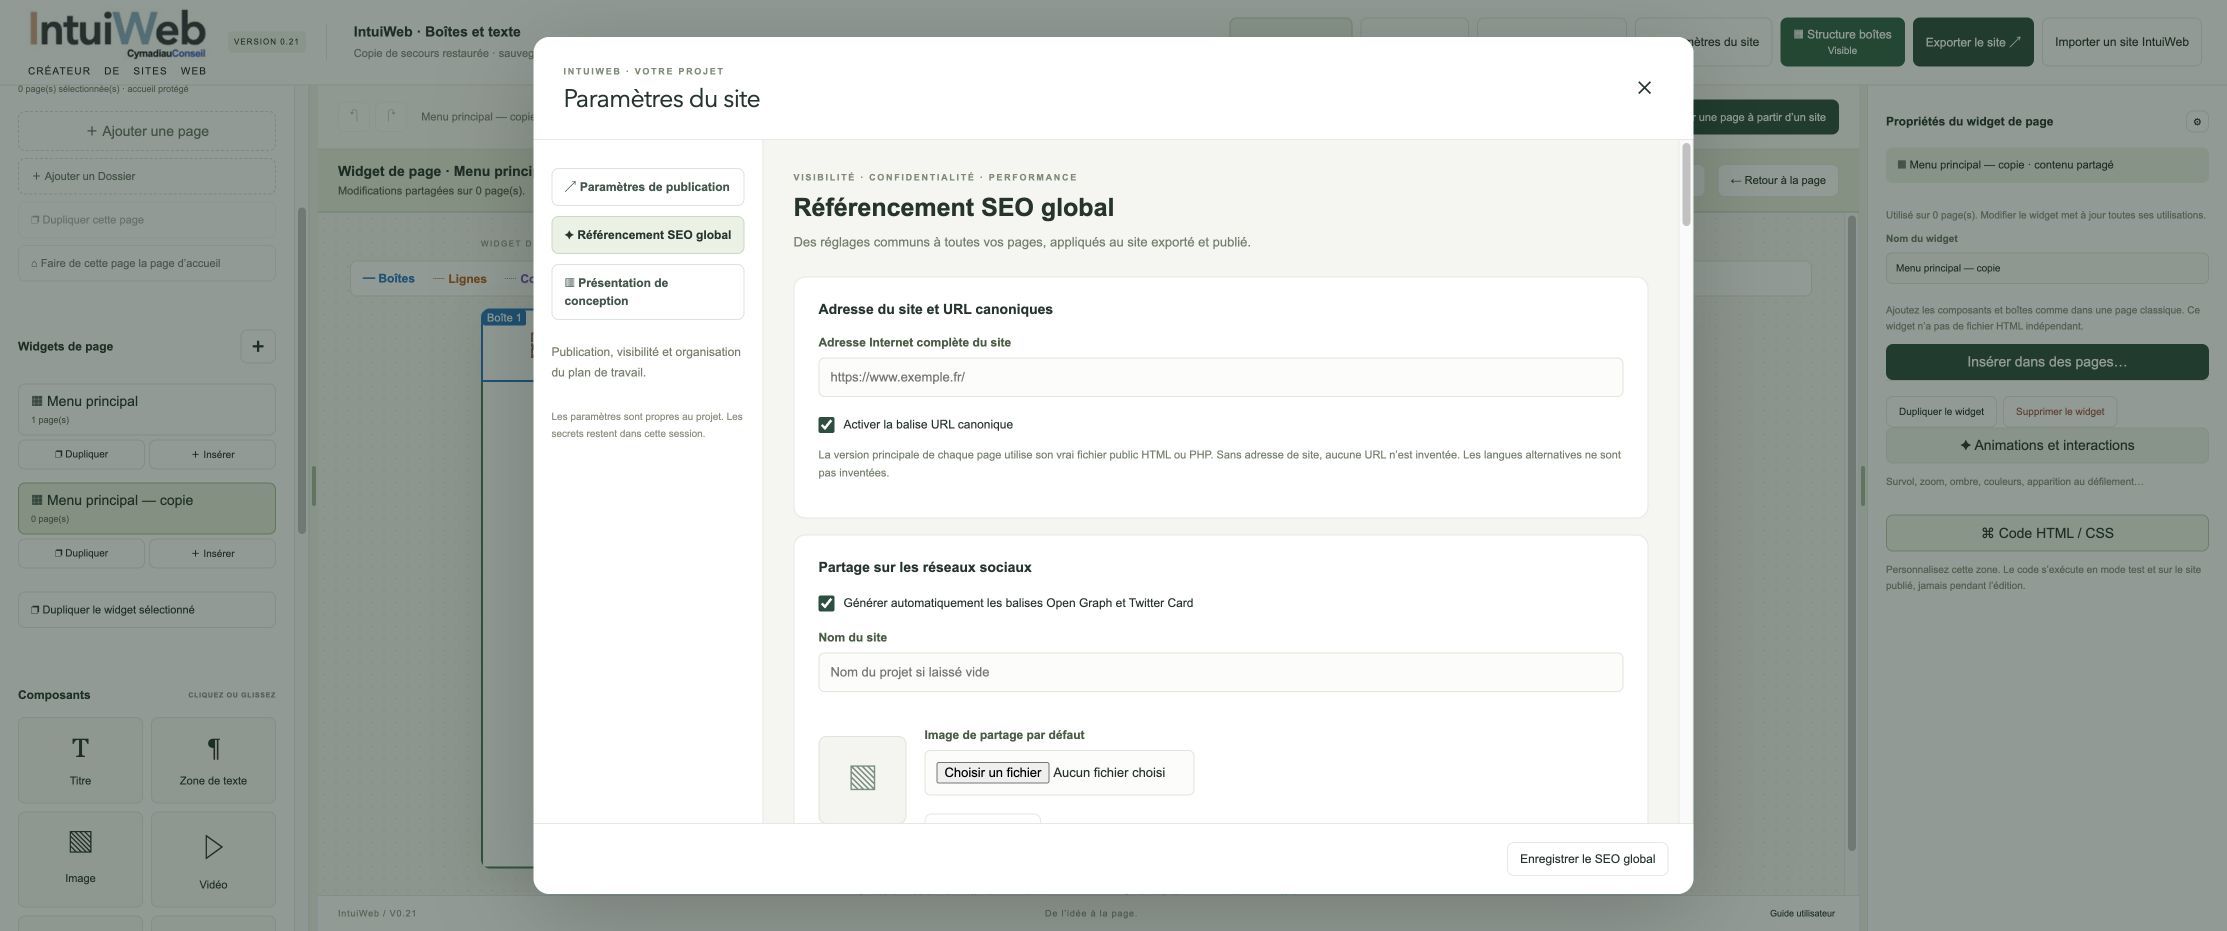2227x931 pixels.
Task: Click Supprimer le widget button
Action: (x=2059, y=412)
